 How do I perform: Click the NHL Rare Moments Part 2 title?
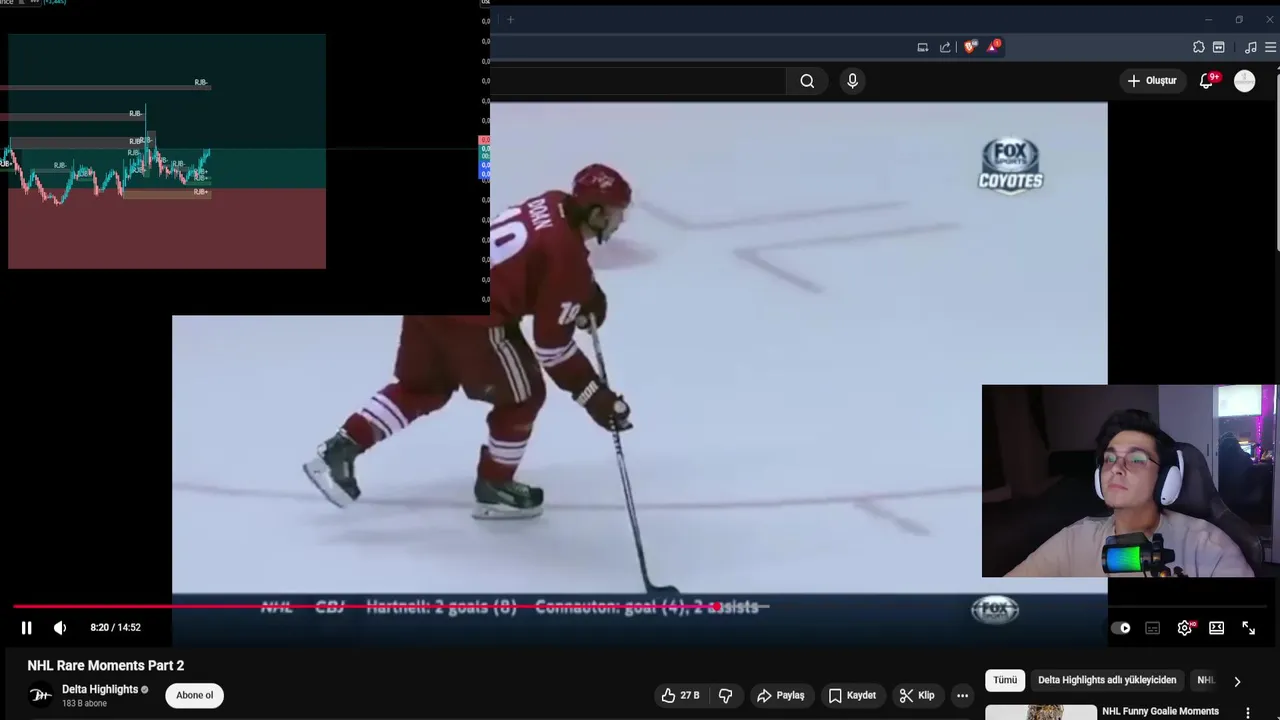pyautogui.click(x=106, y=665)
